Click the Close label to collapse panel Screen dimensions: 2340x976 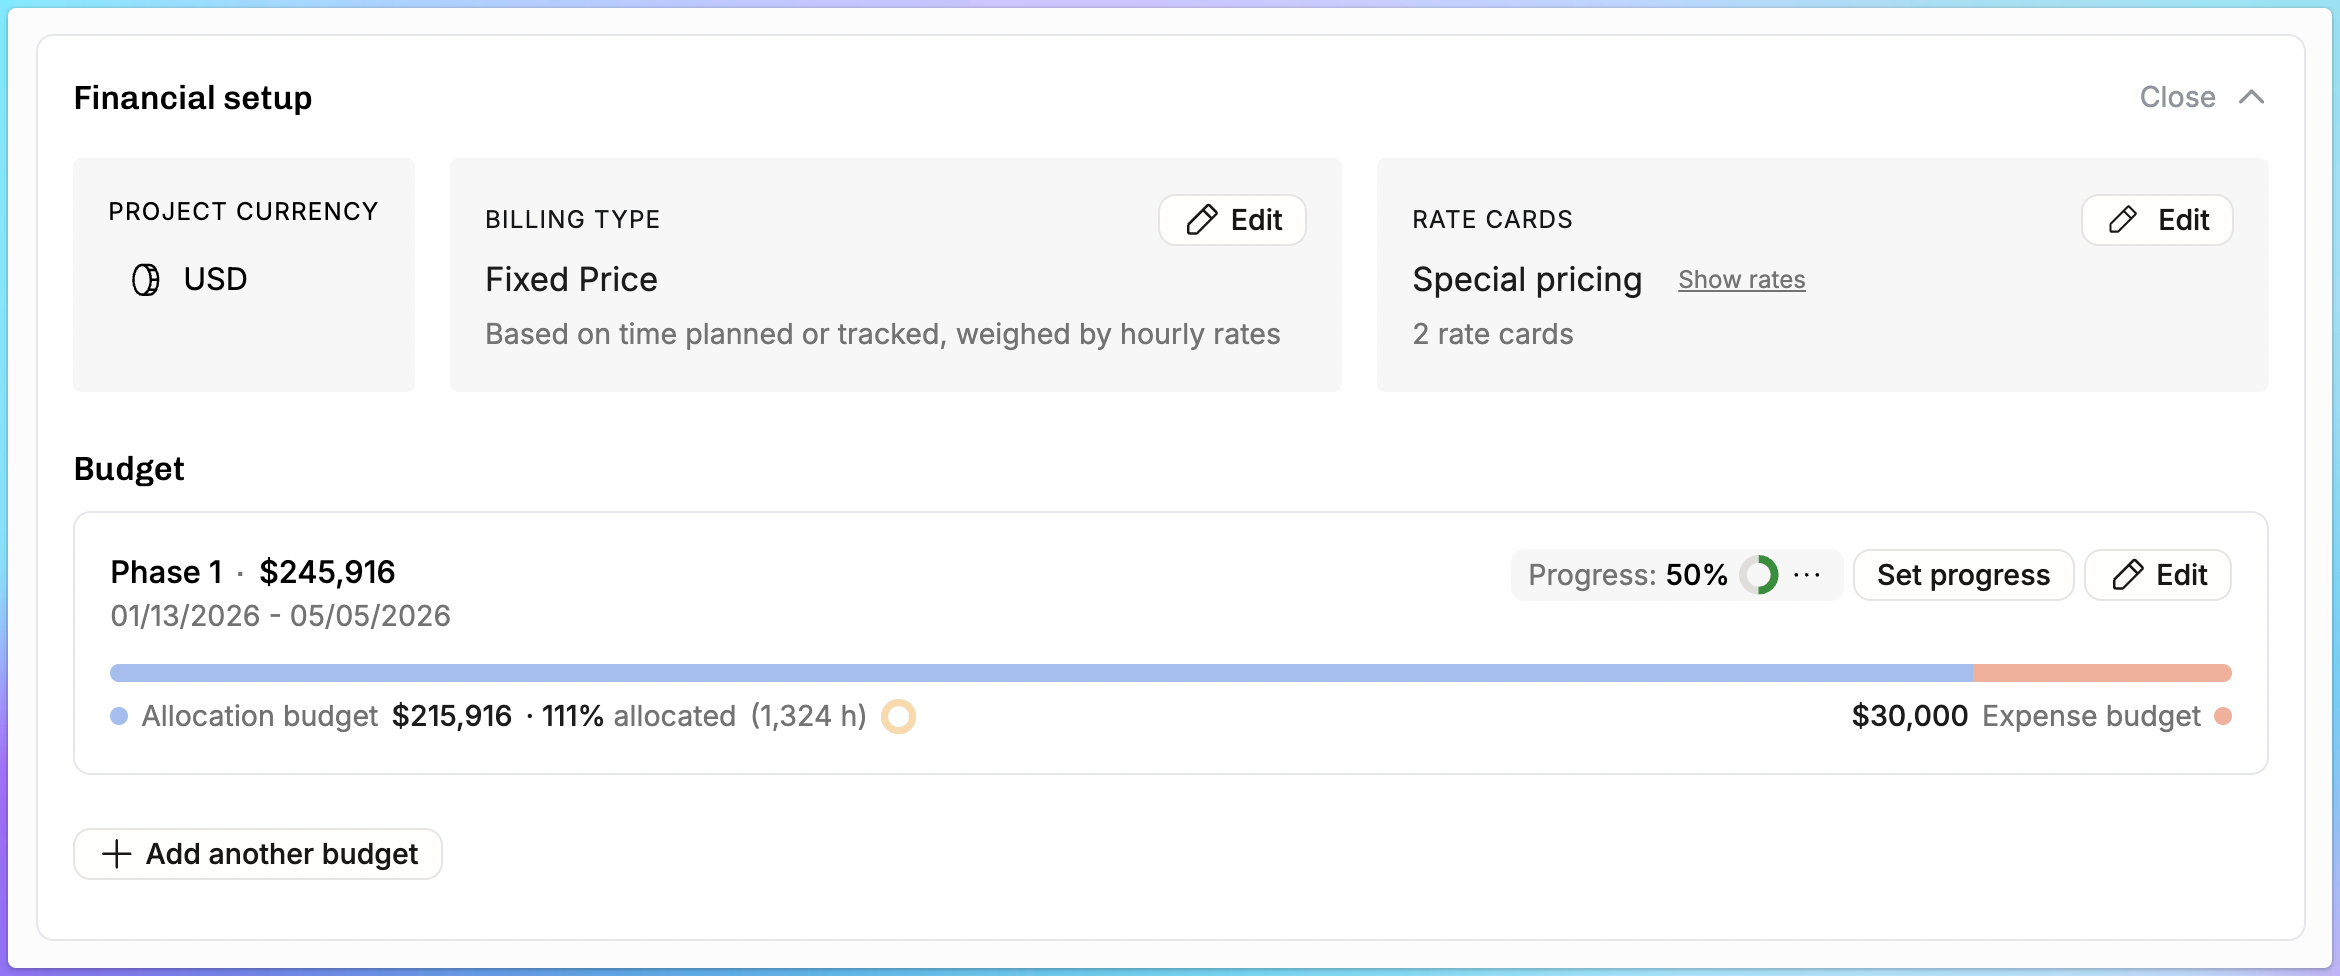click(x=2177, y=97)
